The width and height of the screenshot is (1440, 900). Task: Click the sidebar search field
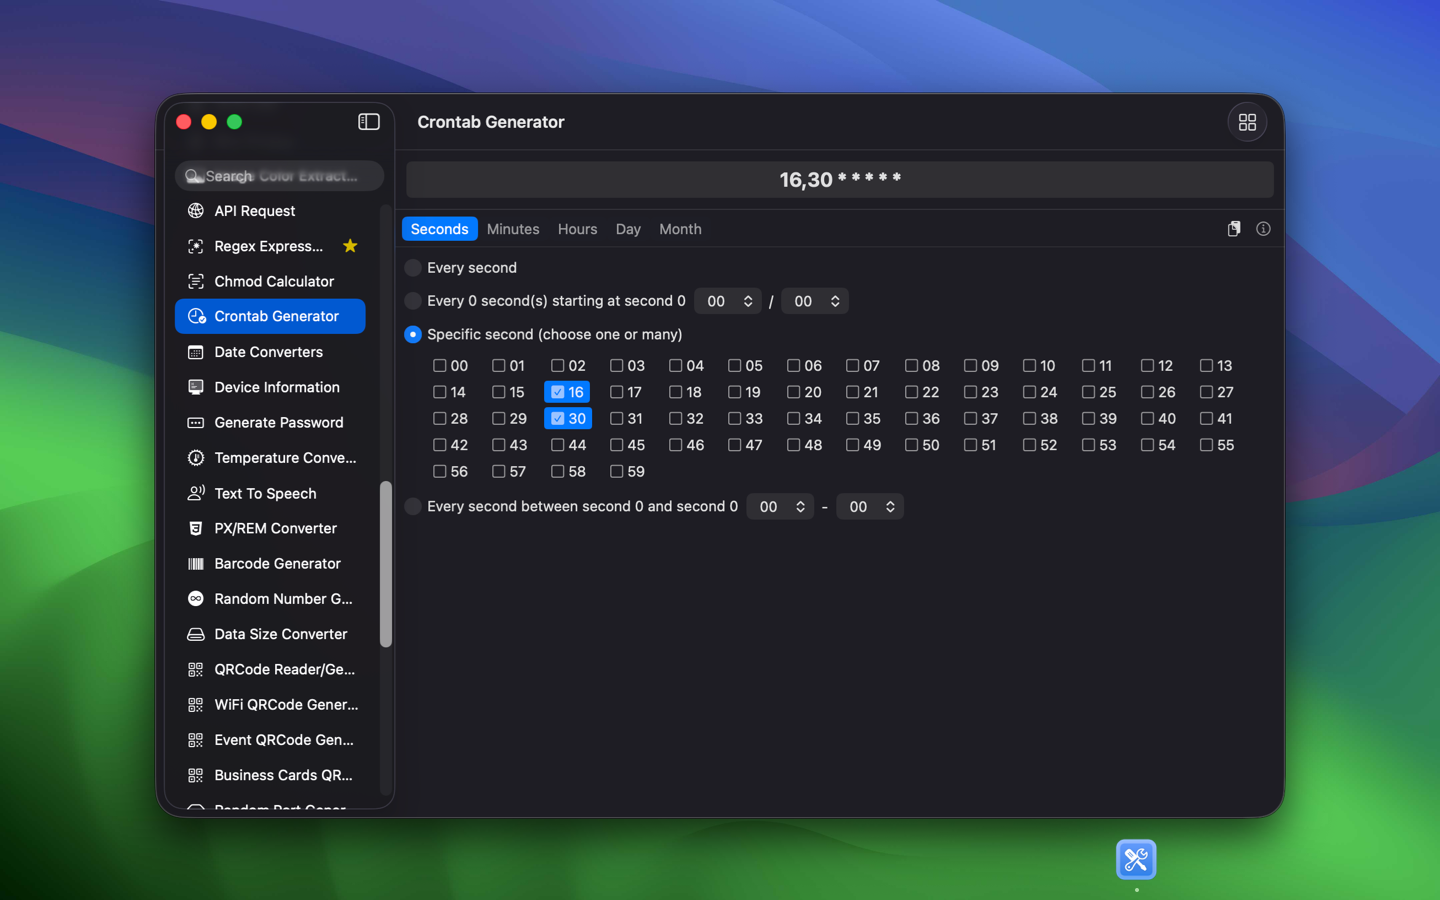coord(279,176)
